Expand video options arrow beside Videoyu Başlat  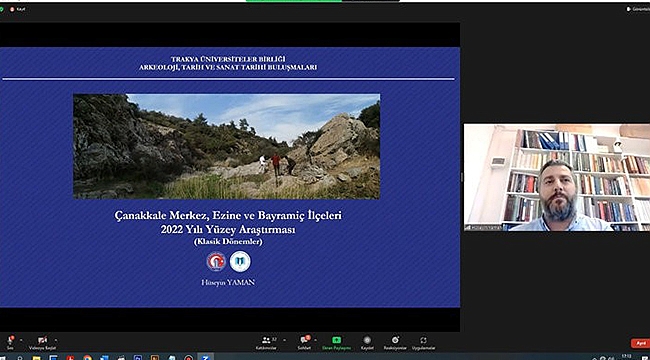coord(56,340)
